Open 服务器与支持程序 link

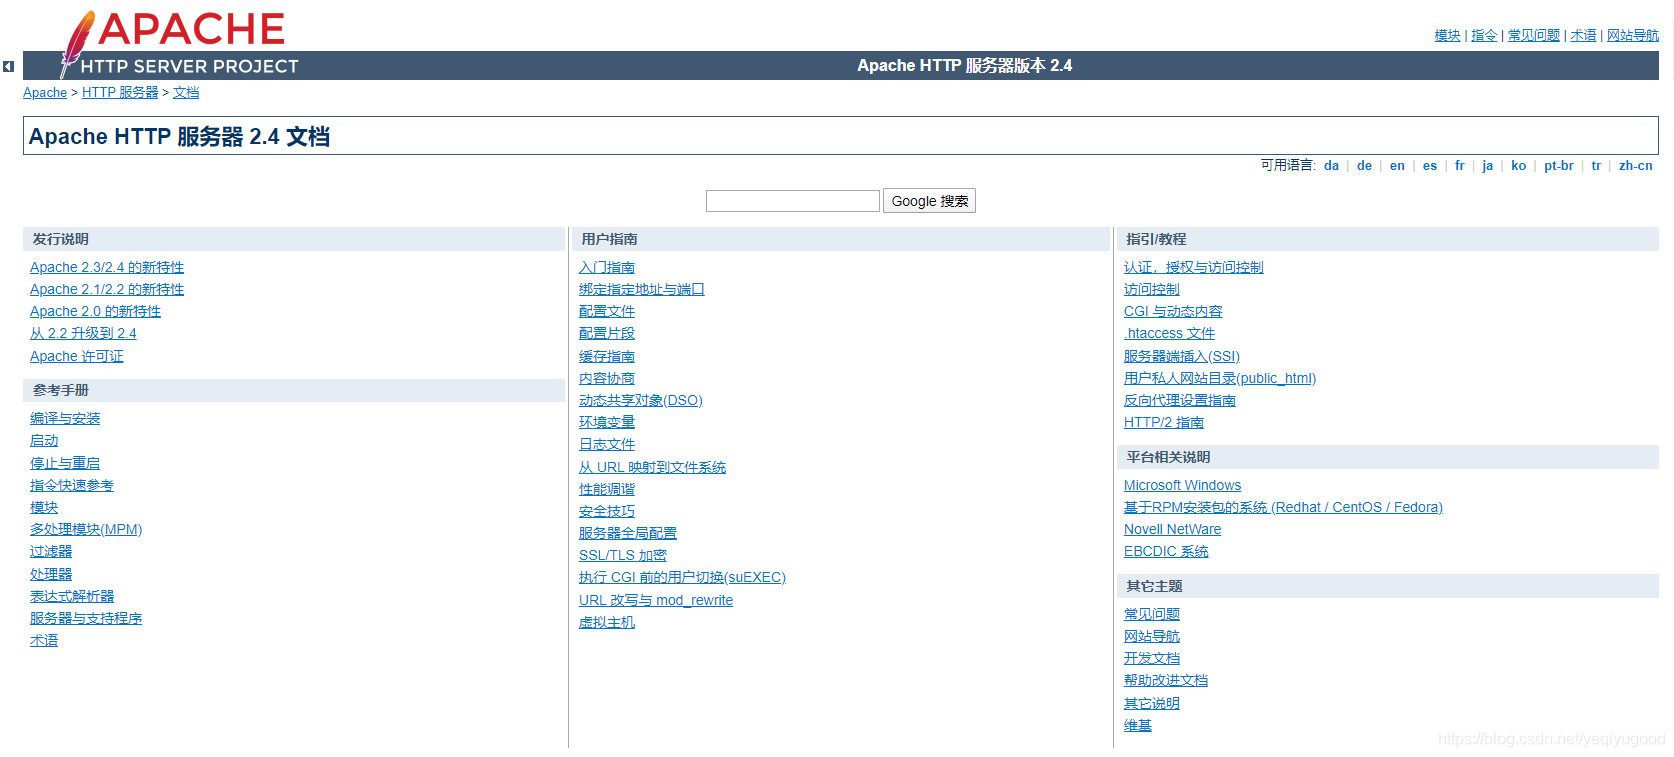[86, 618]
